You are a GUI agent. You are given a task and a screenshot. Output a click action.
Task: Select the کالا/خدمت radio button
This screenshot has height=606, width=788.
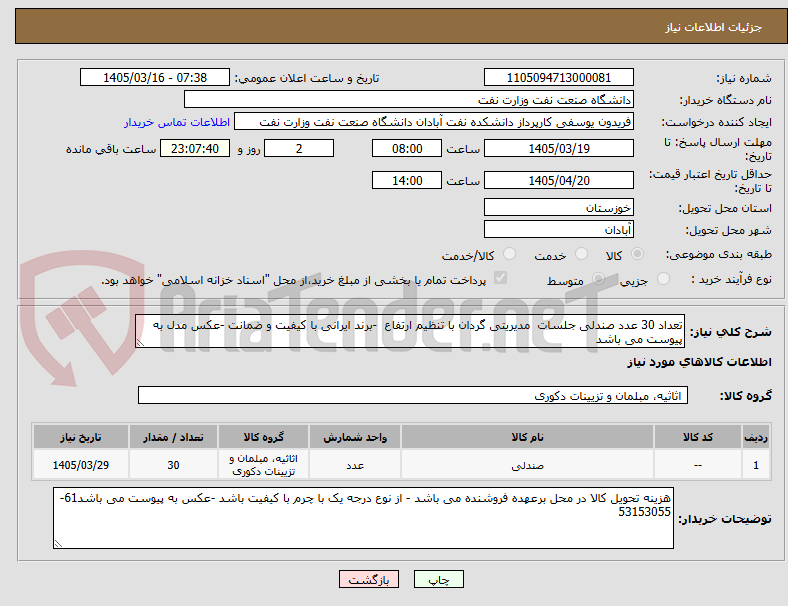pos(509,254)
